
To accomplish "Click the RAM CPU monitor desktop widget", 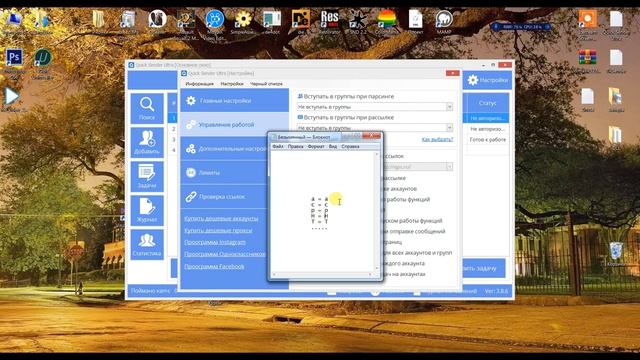I will (x=522, y=27).
